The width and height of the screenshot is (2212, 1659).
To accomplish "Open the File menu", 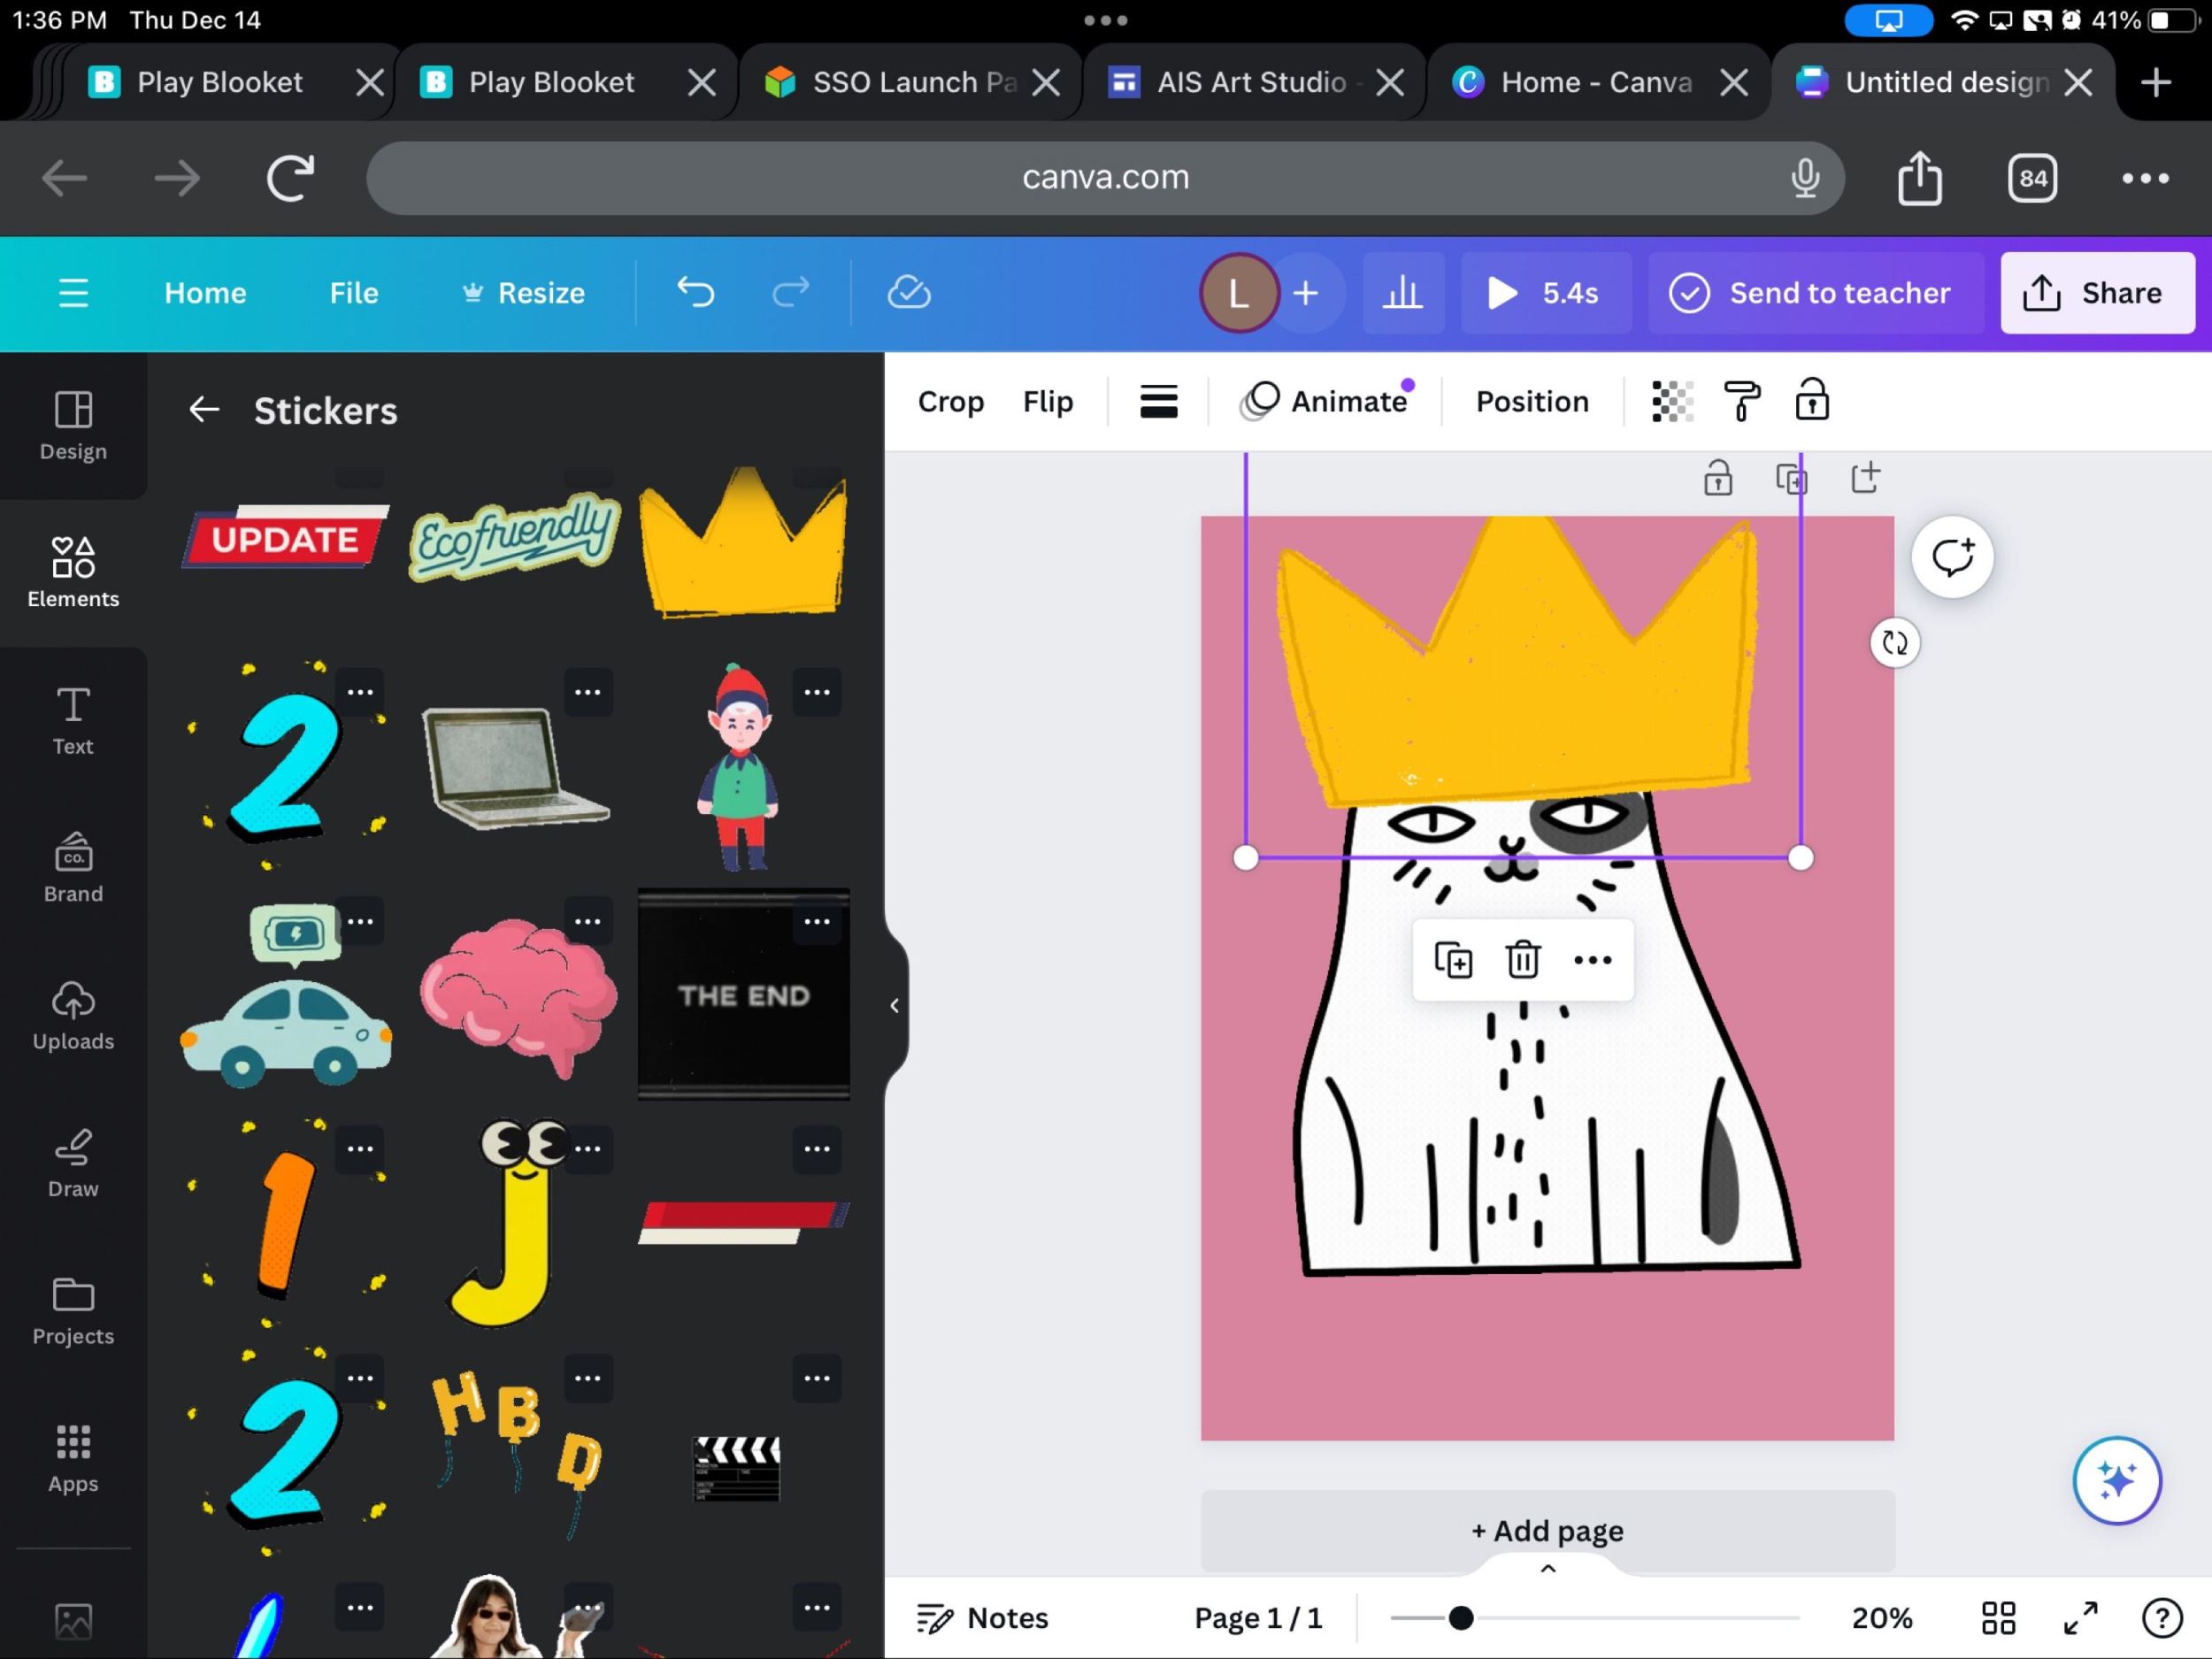I will point(354,293).
